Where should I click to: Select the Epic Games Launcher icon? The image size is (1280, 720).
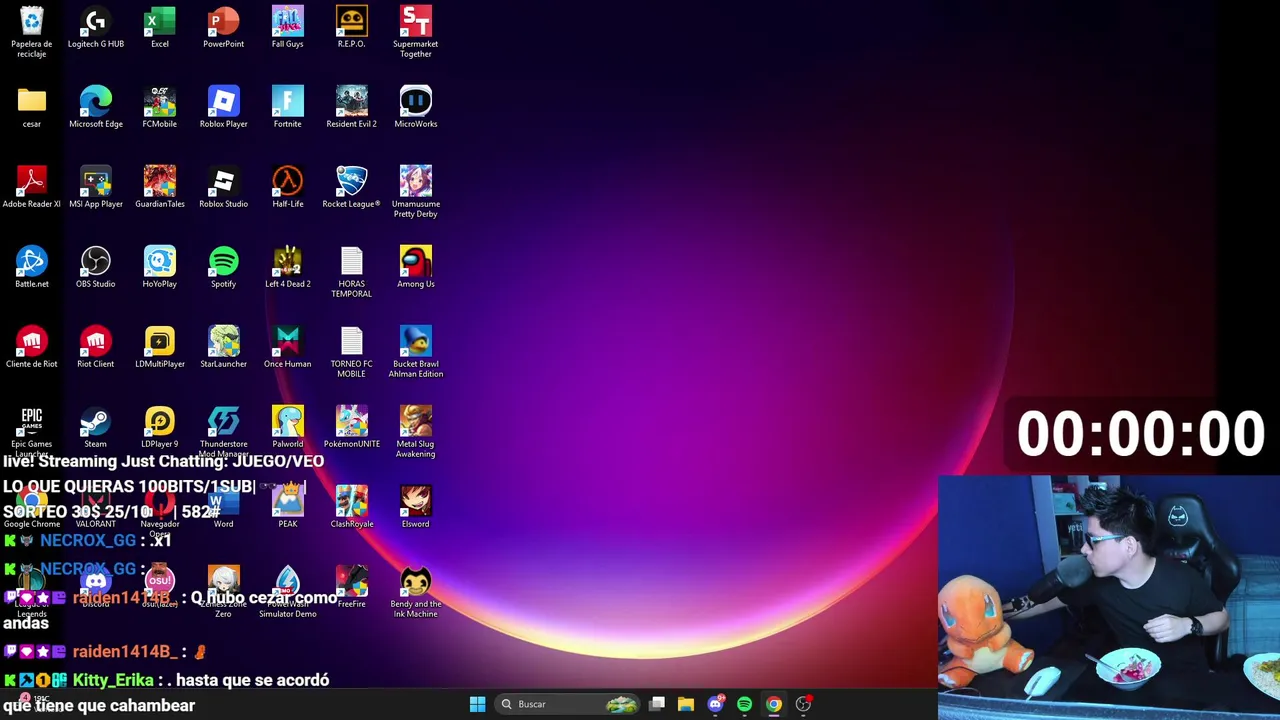pos(32,432)
